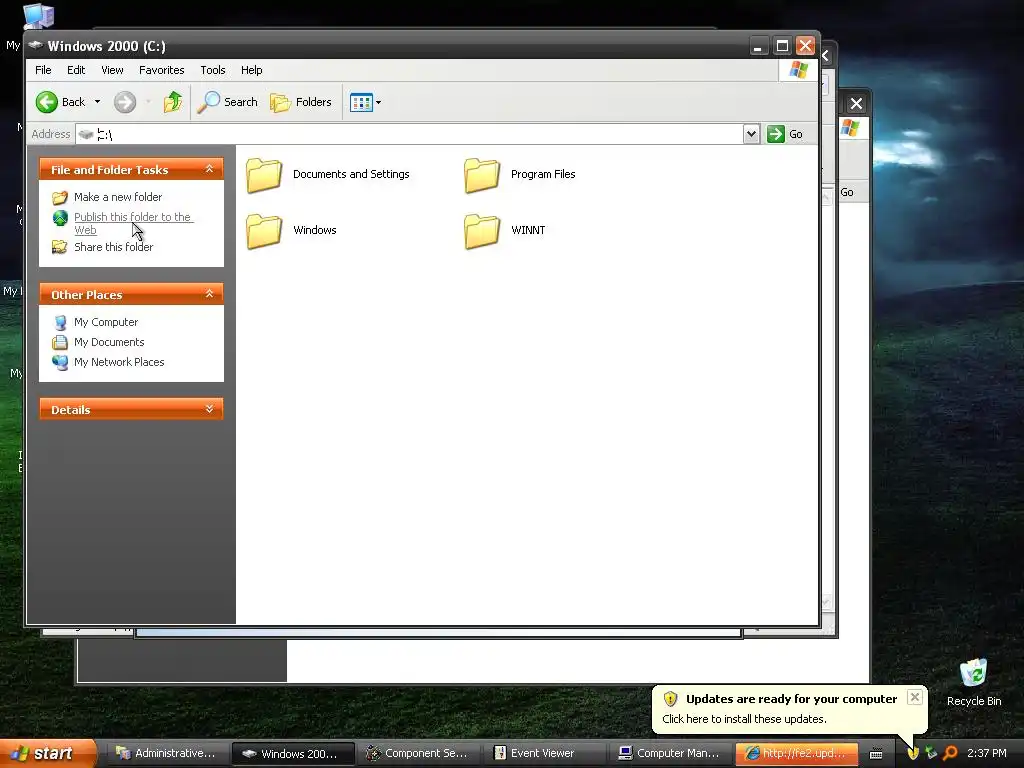Viewport: 1024px width, 768px height.
Task: Switch to Computer Management taskbar button
Action: [x=669, y=753]
